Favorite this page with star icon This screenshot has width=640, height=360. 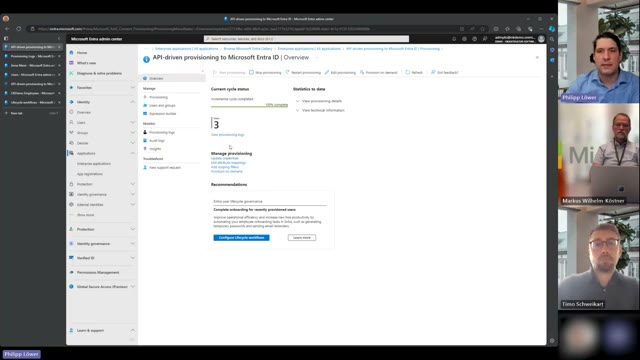point(482,29)
